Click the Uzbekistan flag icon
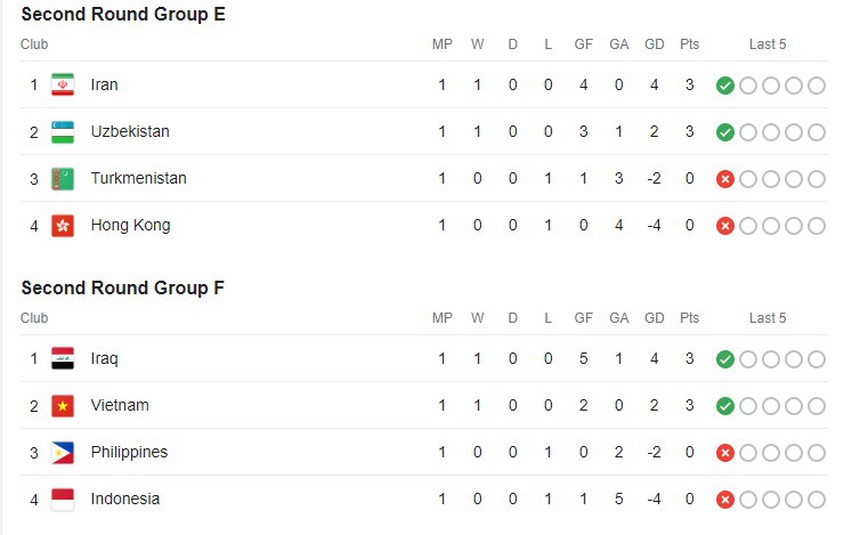The image size is (860, 535). (63, 132)
